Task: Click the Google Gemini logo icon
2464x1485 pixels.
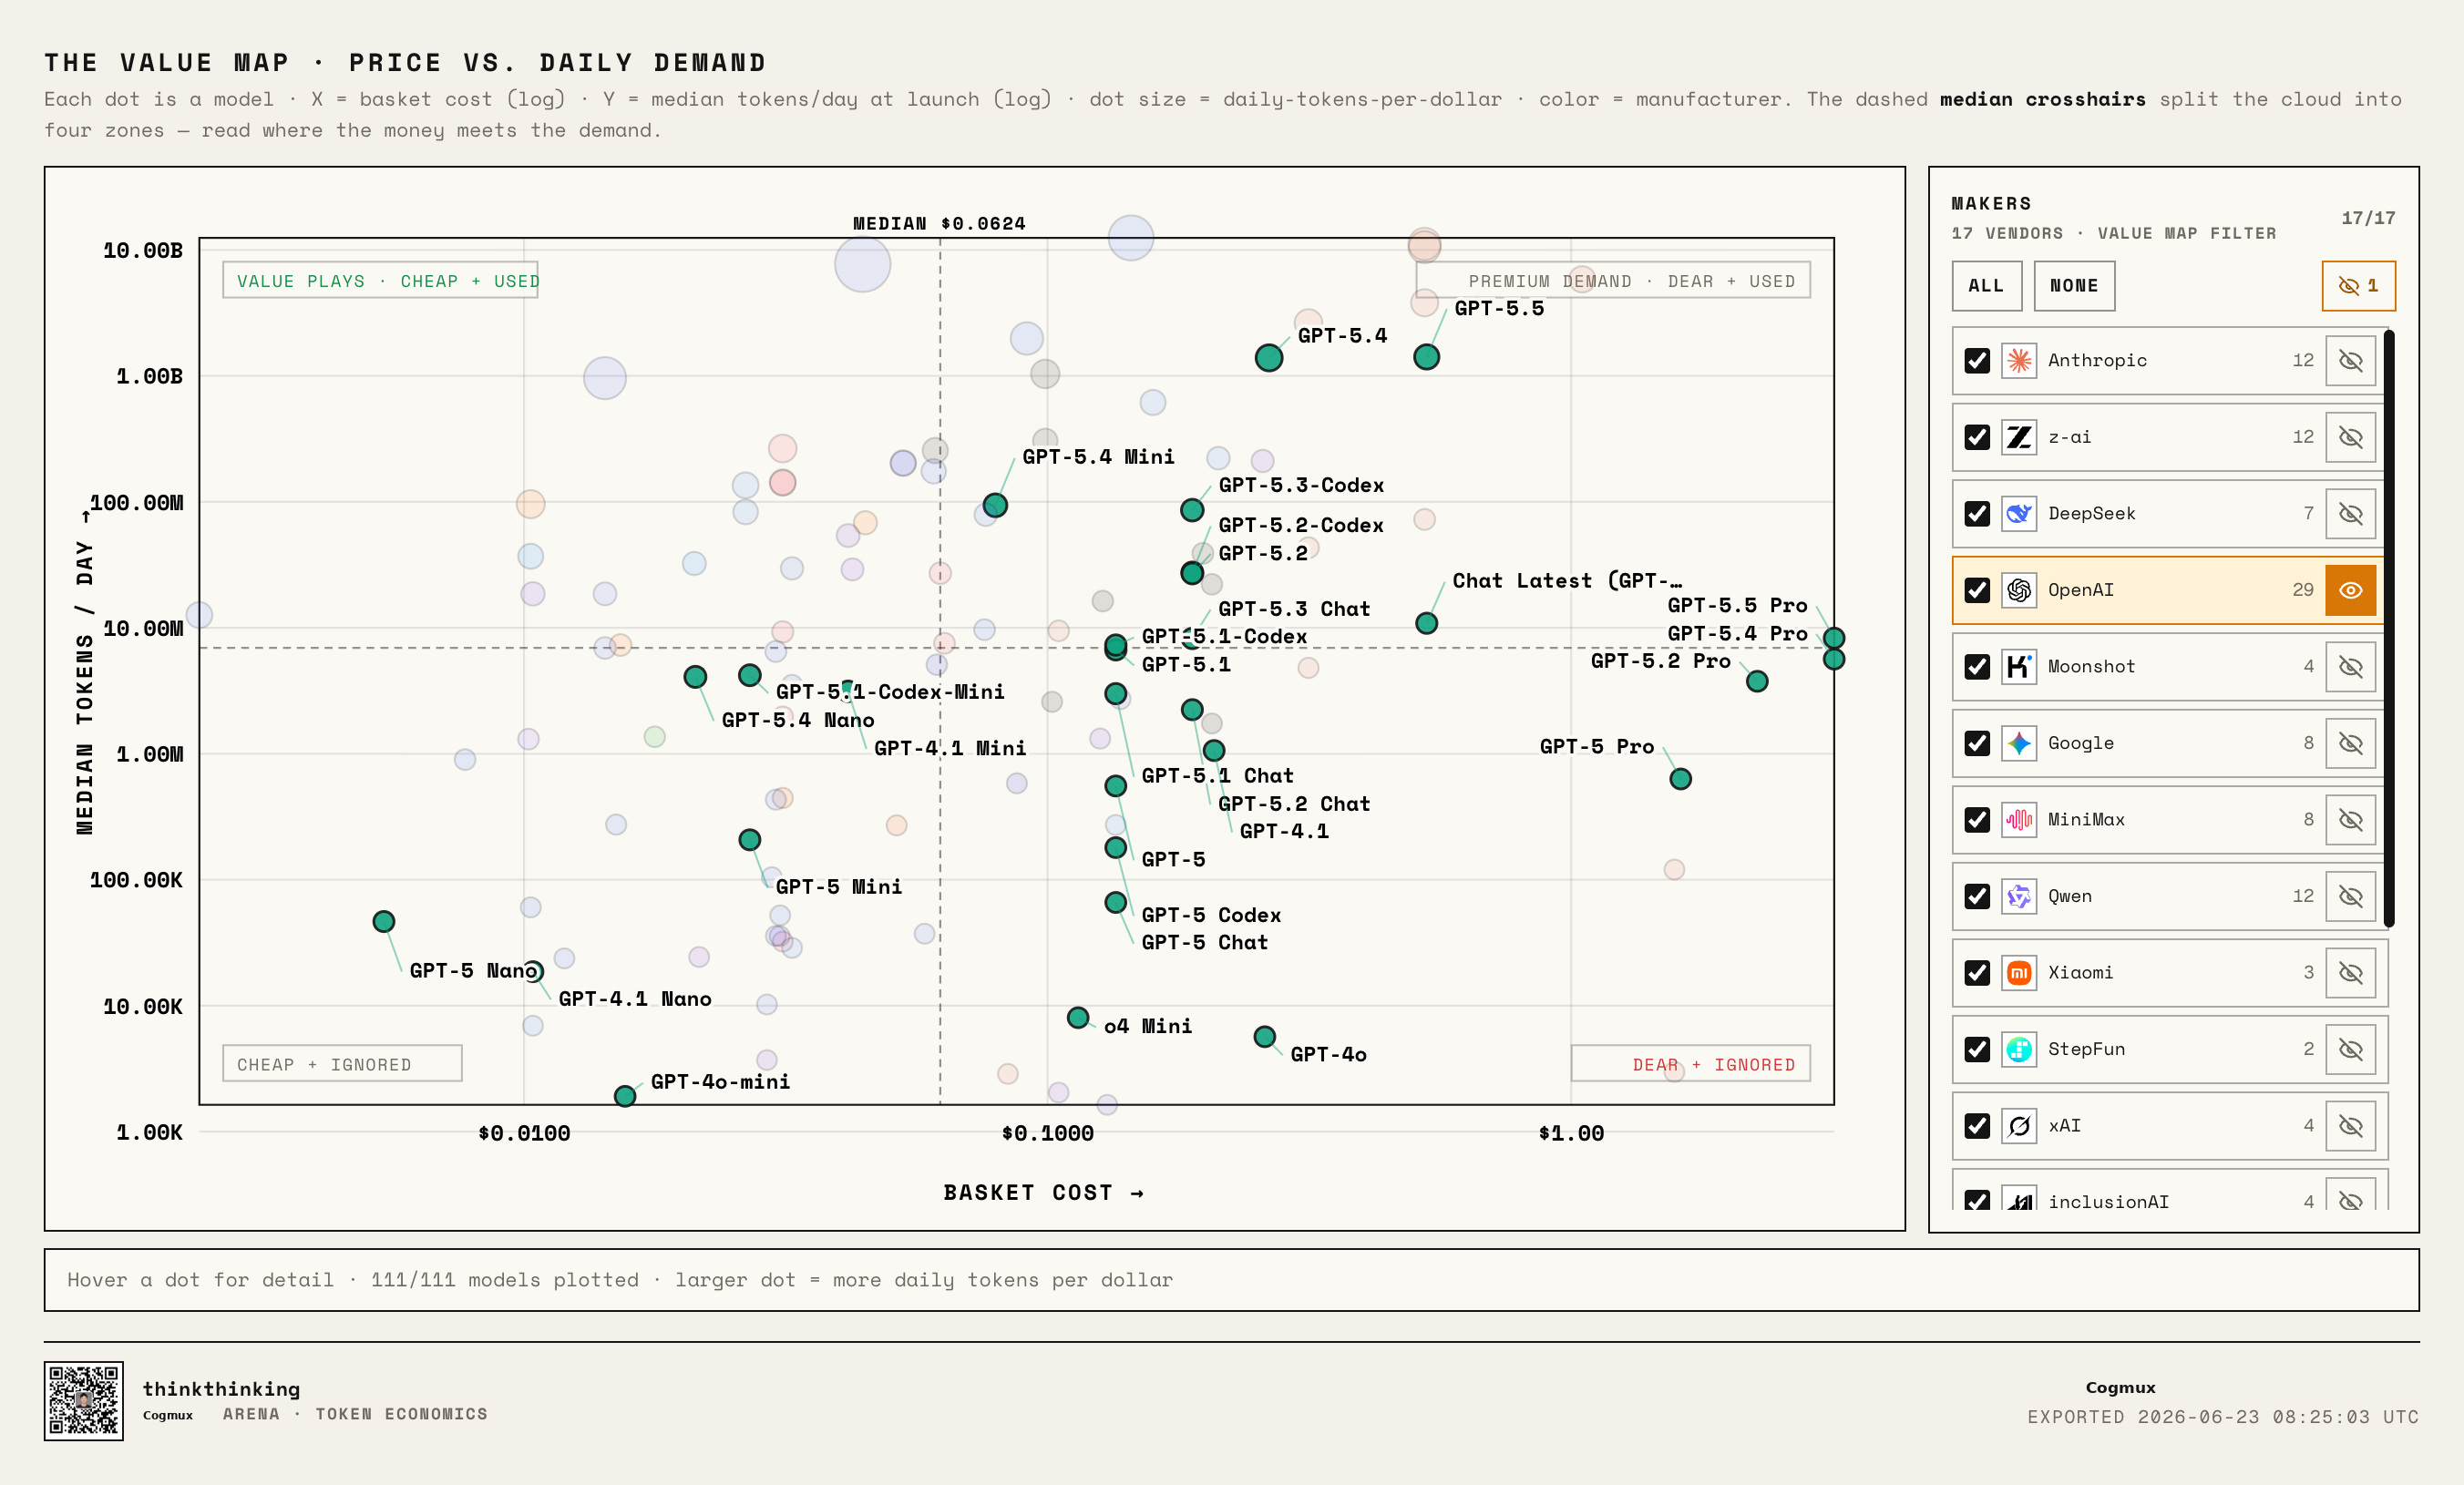Action: click(x=2019, y=743)
